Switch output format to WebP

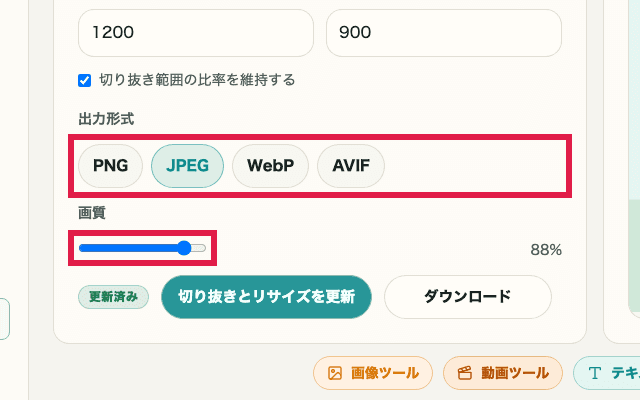[270, 166]
